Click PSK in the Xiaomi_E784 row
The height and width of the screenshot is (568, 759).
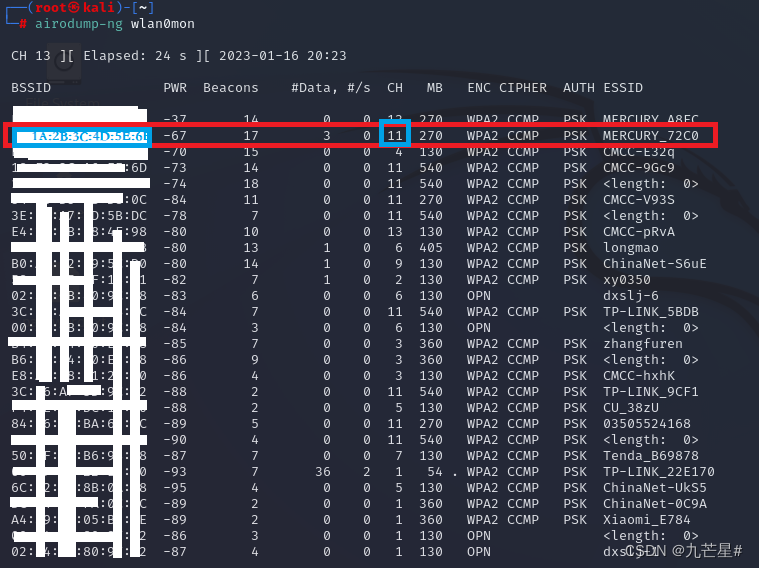pyautogui.click(x=575, y=519)
